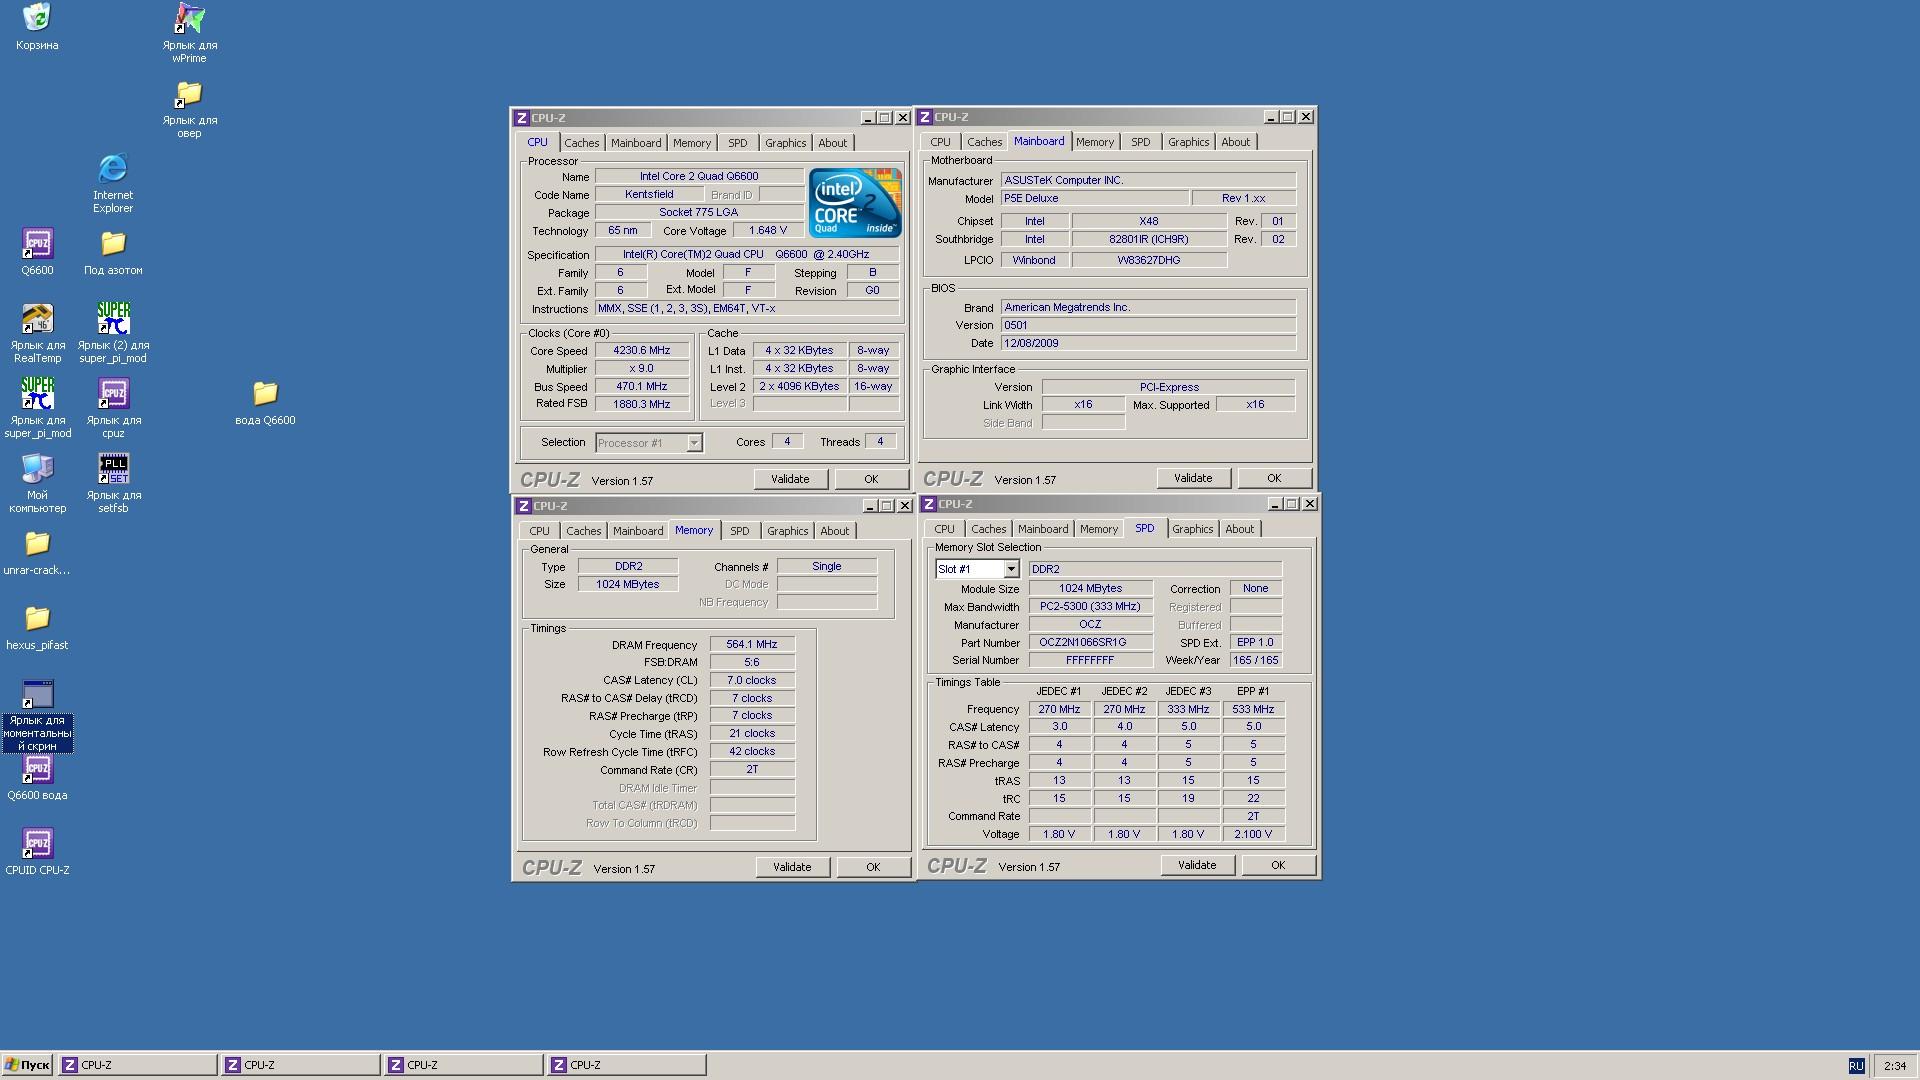Select the Chipset X48 field
This screenshot has height=1080, width=1920.
click(1149, 222)
